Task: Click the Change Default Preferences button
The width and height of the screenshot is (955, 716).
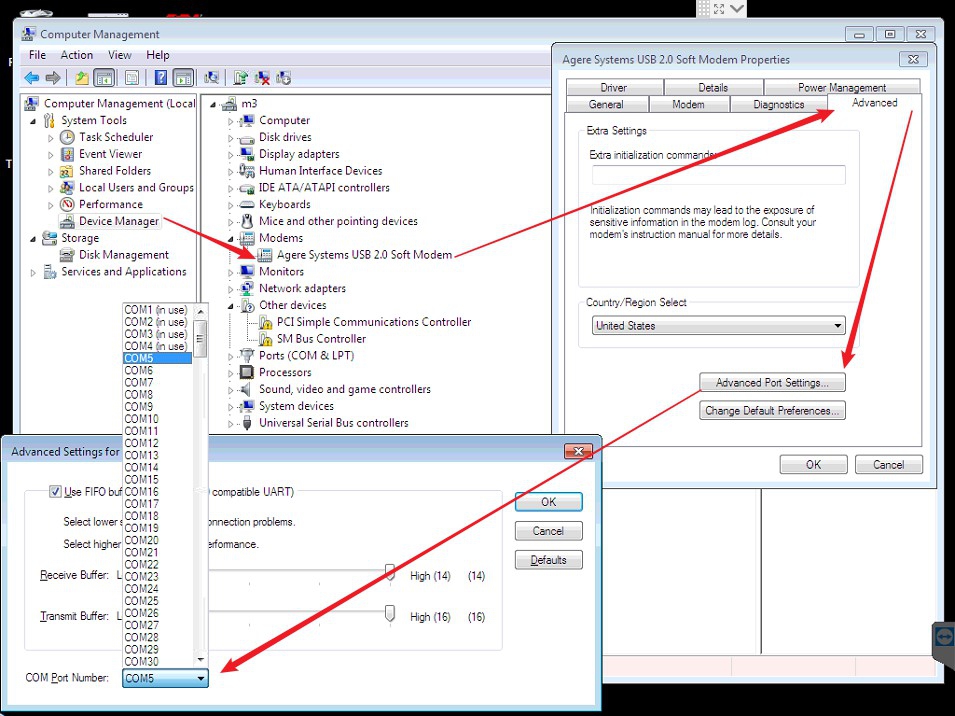Action: point(772,410)
